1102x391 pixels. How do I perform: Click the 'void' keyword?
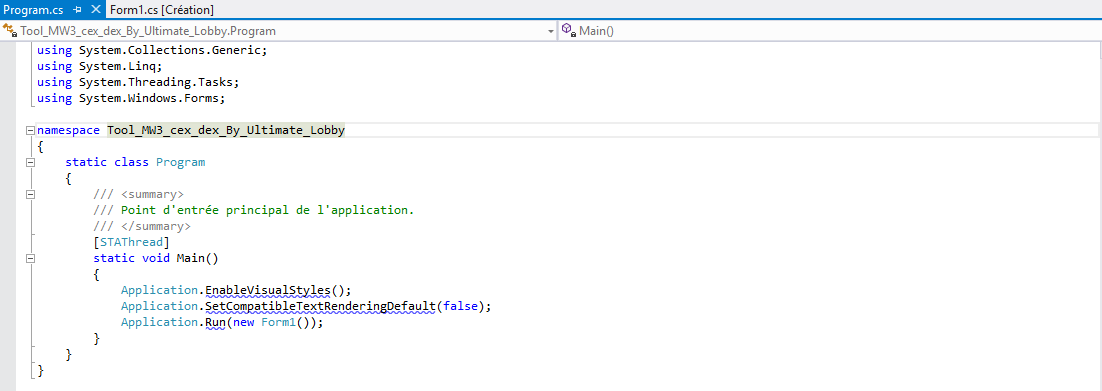(155, 258)
